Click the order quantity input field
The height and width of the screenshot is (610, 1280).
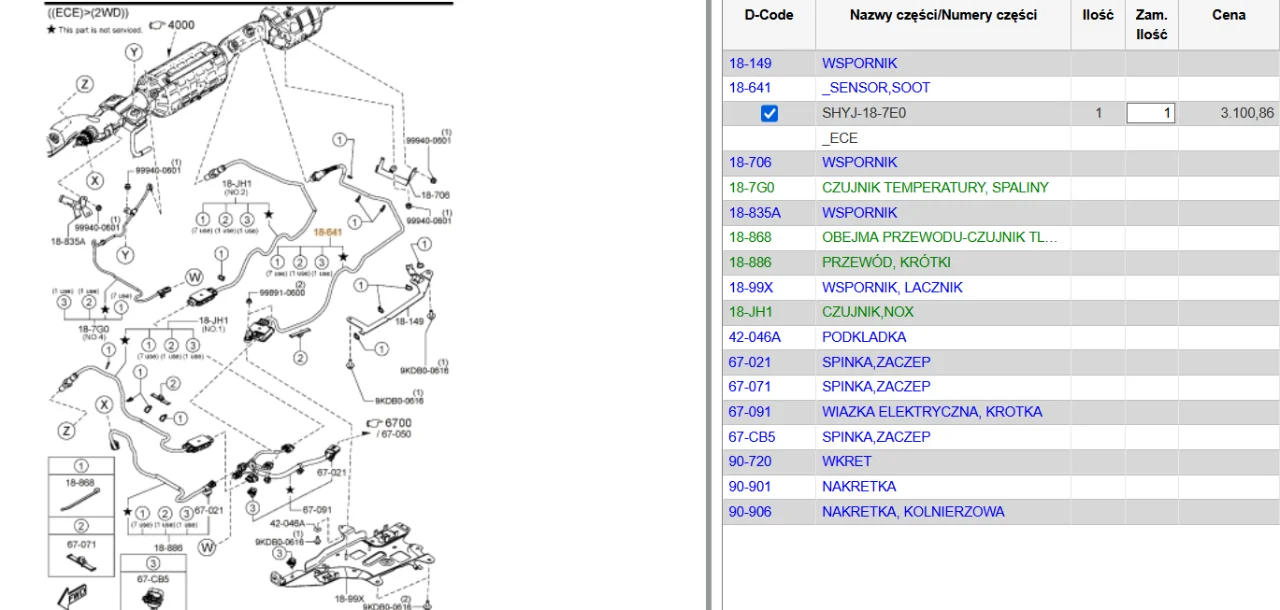coord(1150,113)
